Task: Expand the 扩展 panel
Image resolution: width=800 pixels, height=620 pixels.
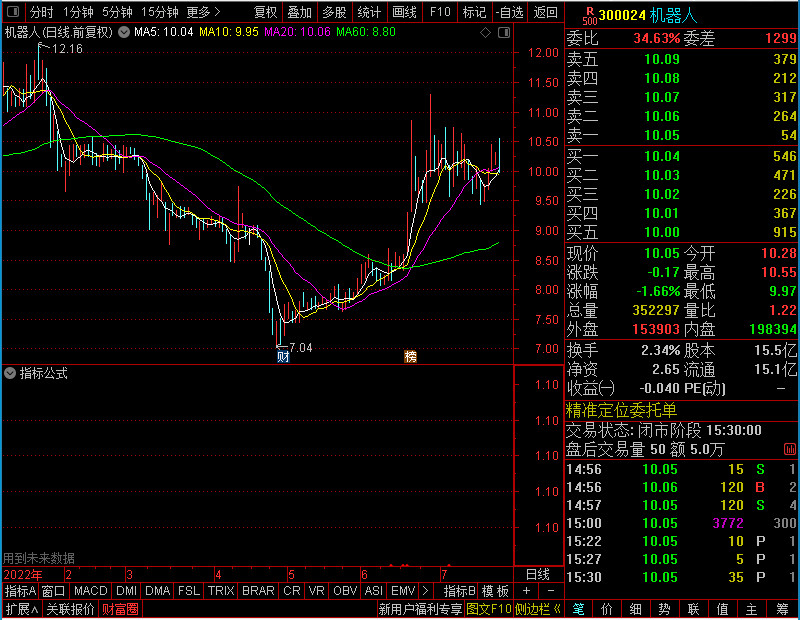Action: pyautogui.click(x=22, y=609)
